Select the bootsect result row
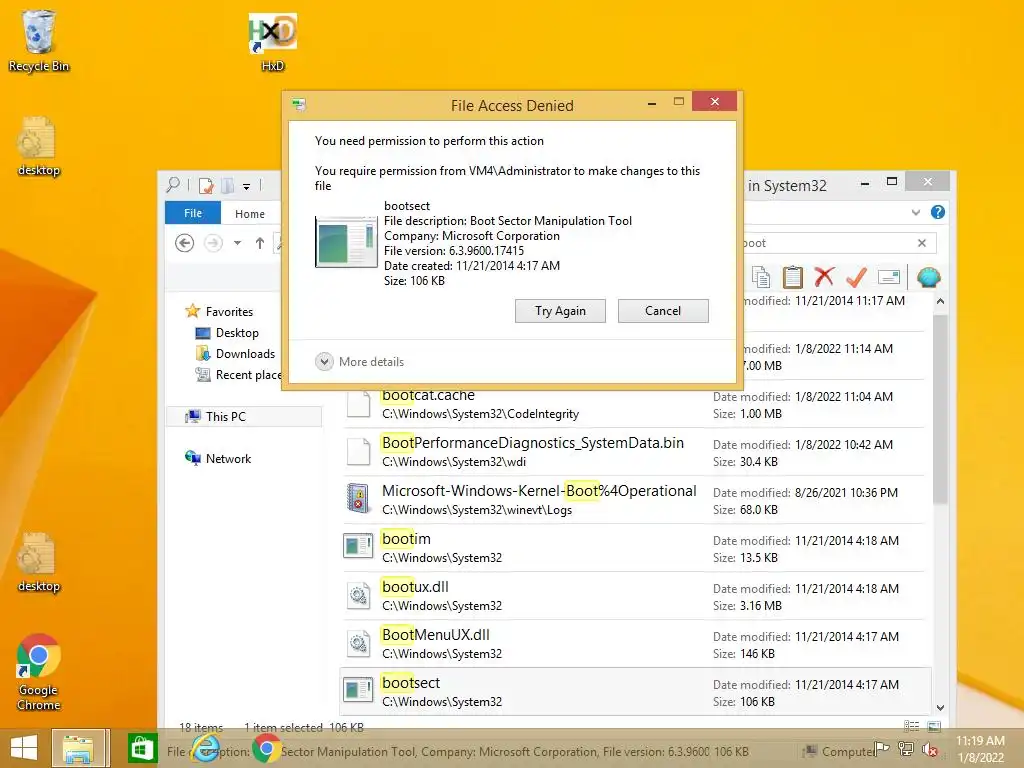Screen dimensions: 1024x768 pos(635,692)
